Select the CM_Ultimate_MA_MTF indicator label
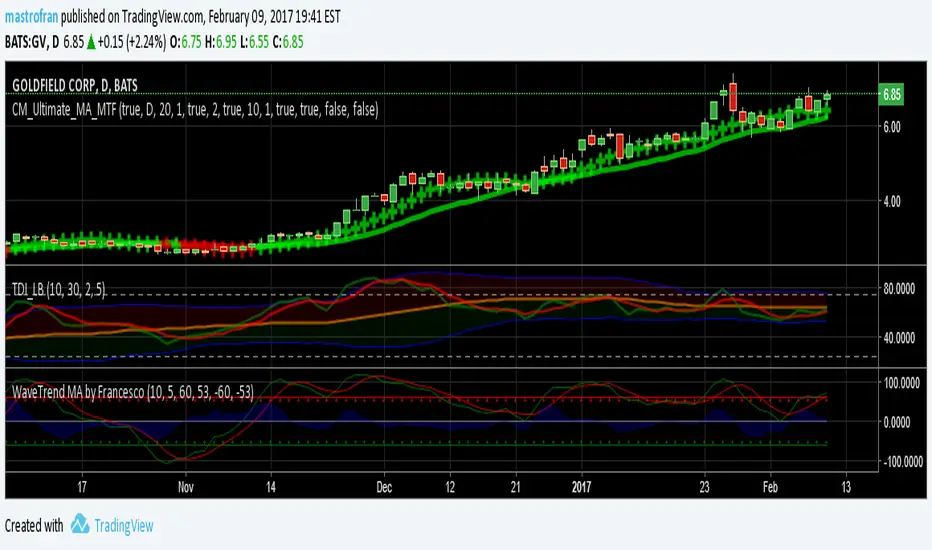Viewport: 932px width, 550px height. point(195,109)
